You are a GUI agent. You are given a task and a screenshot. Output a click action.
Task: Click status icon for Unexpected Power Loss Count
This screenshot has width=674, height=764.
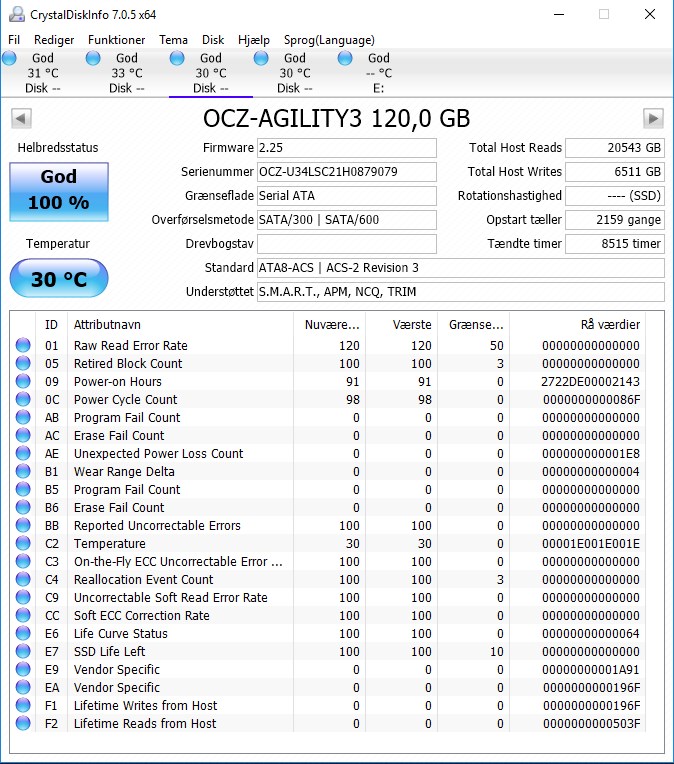pos(23,453)
